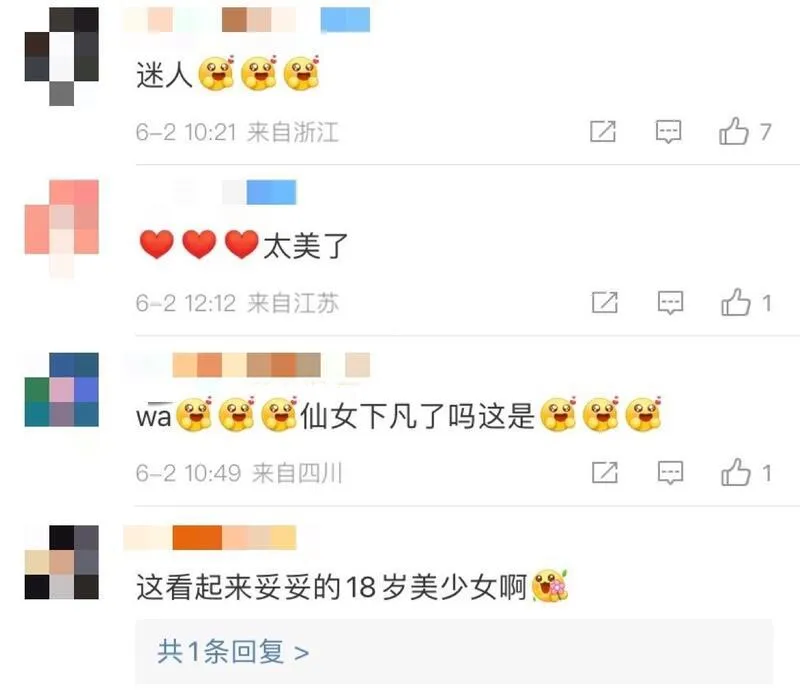
Task: Click the timestamp 6-2 10:21 来自浙江
Action: (x=237, y=132)
